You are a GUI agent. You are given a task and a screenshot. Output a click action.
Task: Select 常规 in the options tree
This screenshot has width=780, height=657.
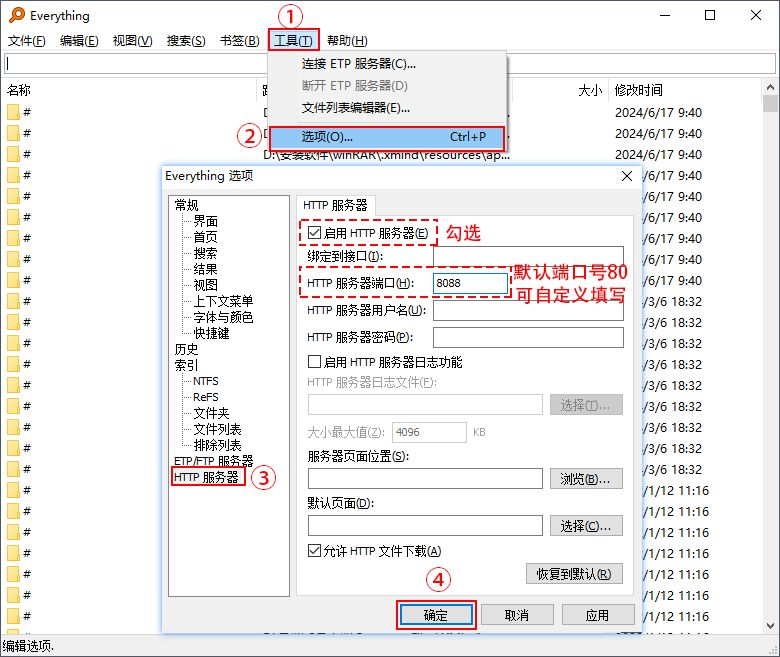tap(187, 205)
